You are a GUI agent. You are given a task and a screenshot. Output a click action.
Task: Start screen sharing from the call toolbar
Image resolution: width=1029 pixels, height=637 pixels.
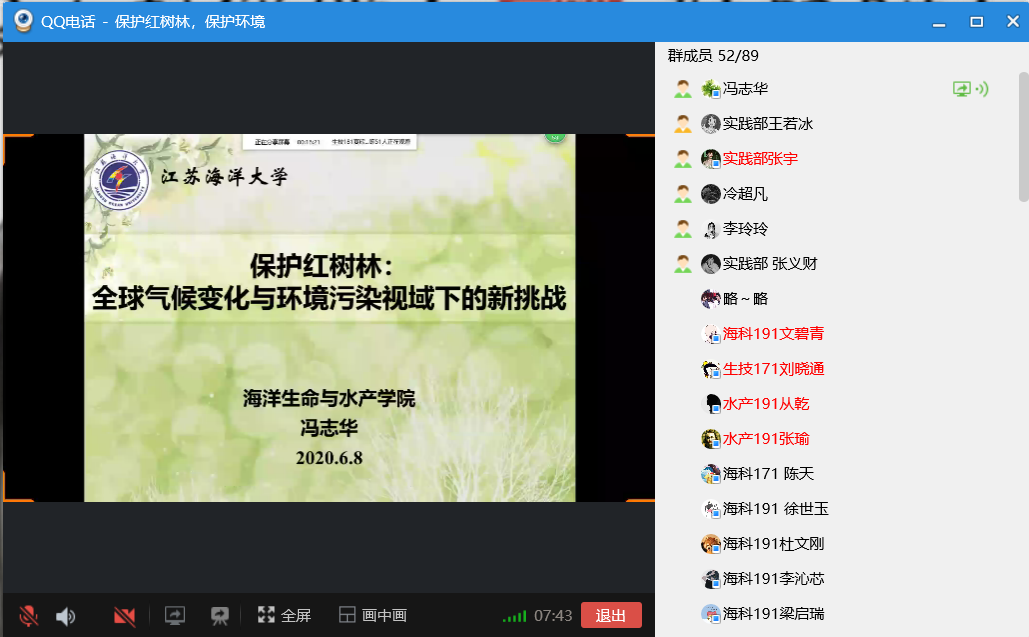pyautogui.click(x=175, y=616)
